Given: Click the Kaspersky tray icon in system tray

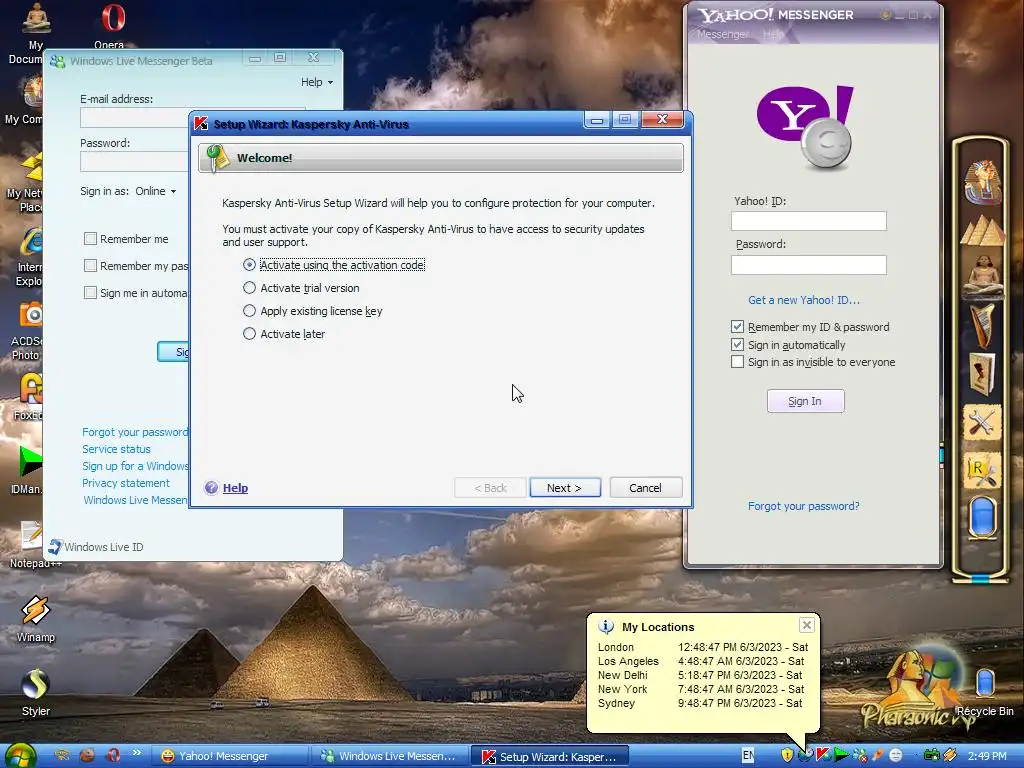Looking at the screenshot, I should click(x=823, y=756).
